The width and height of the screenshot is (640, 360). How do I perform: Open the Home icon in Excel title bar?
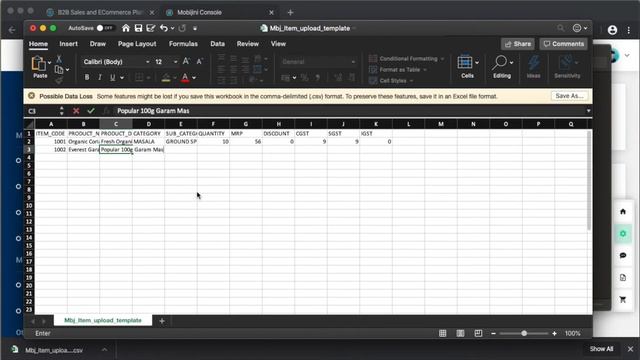126,28
